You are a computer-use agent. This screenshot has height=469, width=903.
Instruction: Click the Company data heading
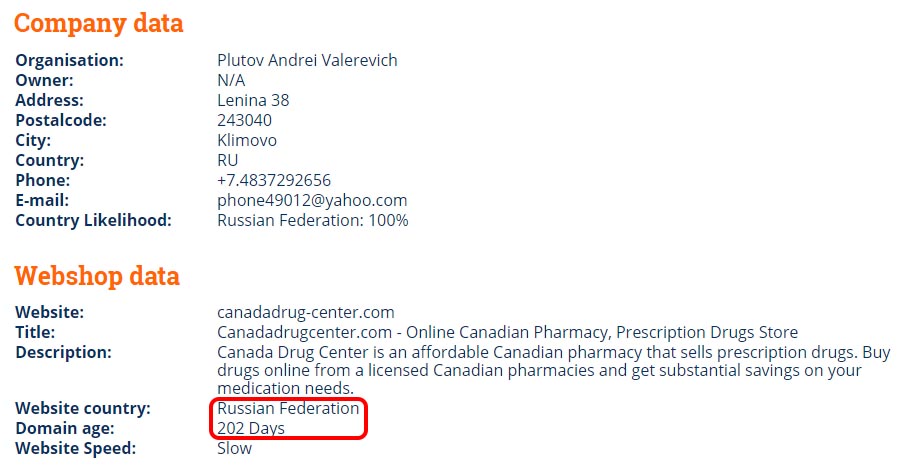(x=98, y=24)
